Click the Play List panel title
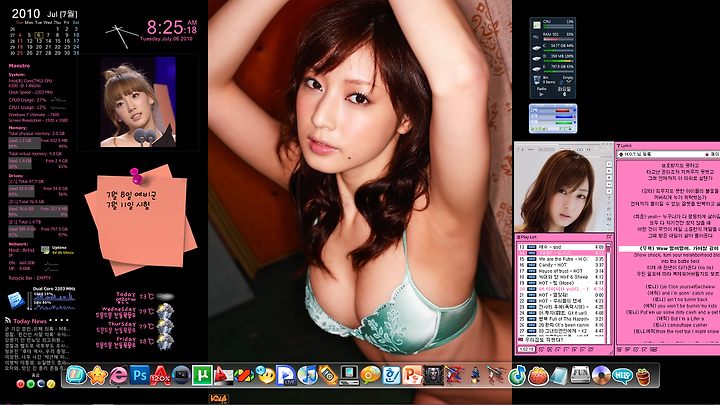The width and height of the screenshot is (720, 405). click(x=527, y=237)
